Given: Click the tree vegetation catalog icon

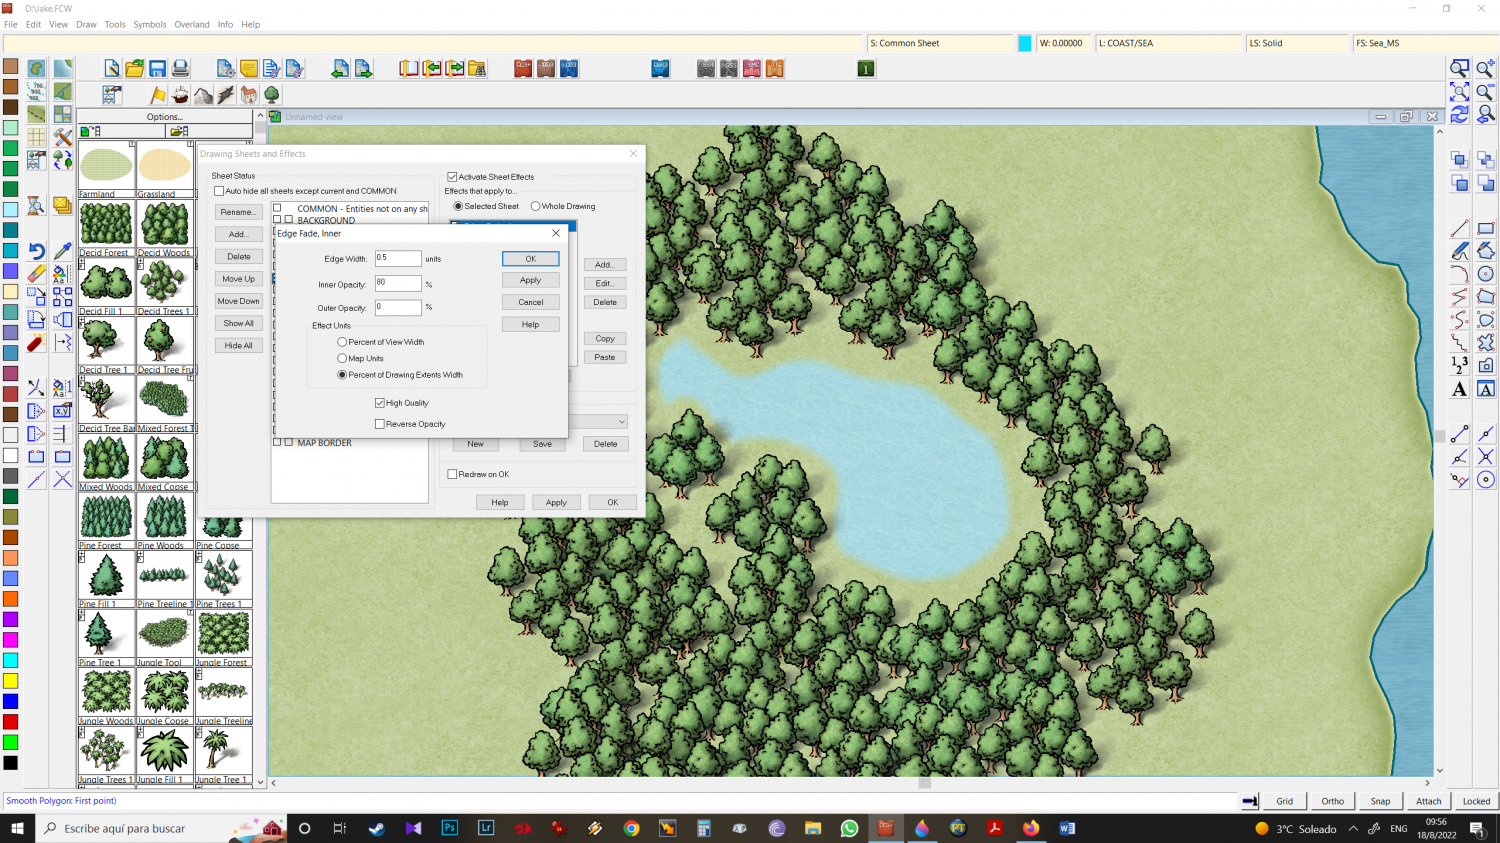Looking at the screenshot, I should tap(272, 95).
